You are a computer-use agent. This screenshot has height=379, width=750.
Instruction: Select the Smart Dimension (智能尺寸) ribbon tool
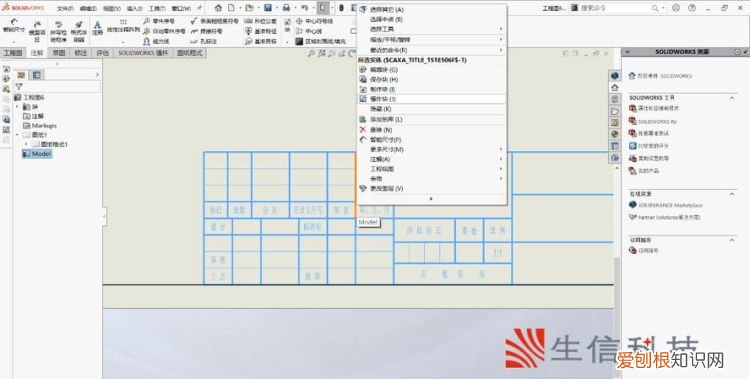pyautogui.click(x=14, y=26)
